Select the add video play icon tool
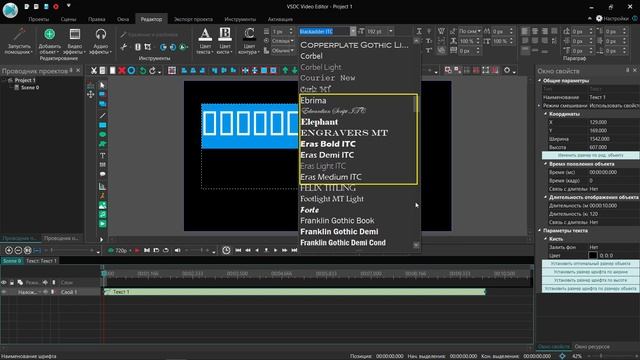The height and width of the screenshot is (360, 640). tap(102, 224)
